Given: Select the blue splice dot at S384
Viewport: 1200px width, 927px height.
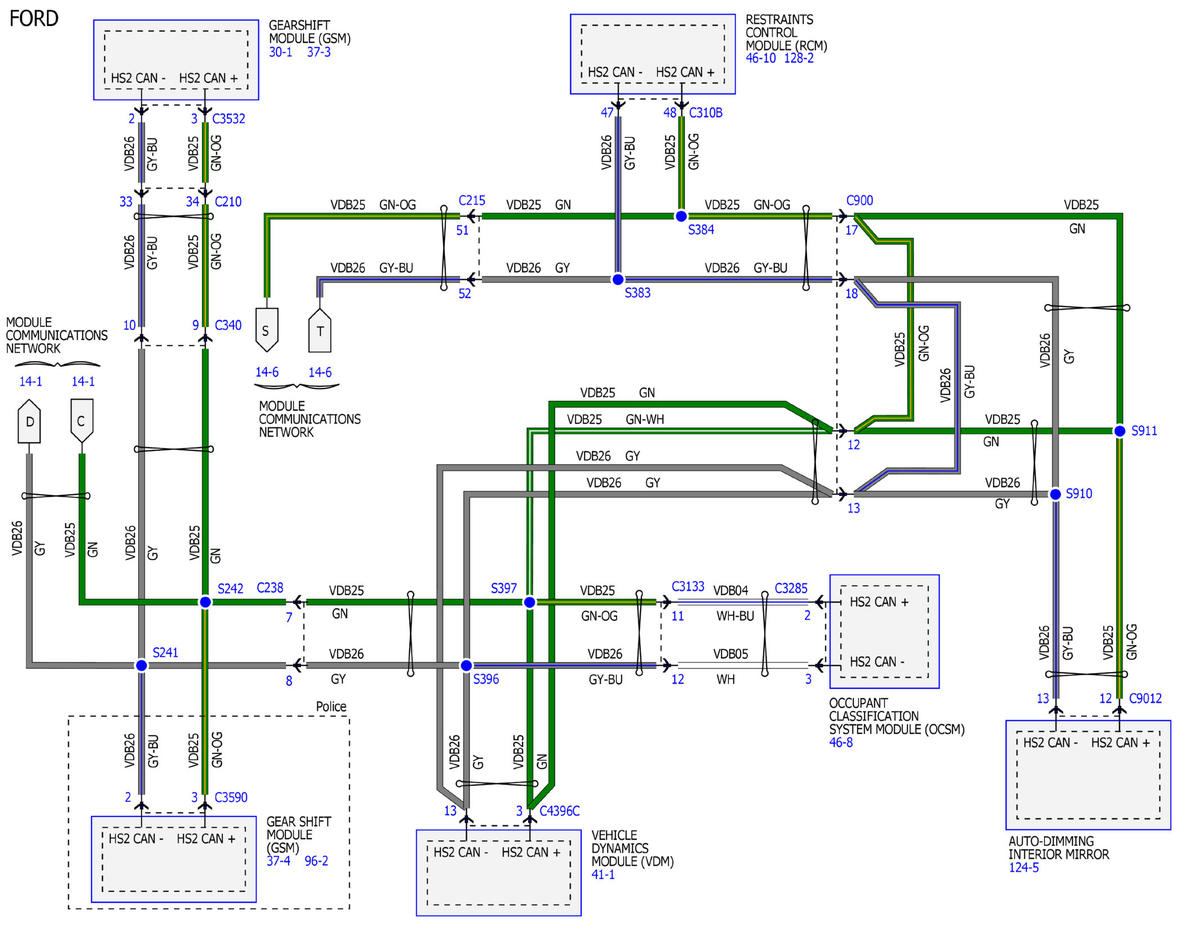Looking at the screenshot, I should pos(681,216).
